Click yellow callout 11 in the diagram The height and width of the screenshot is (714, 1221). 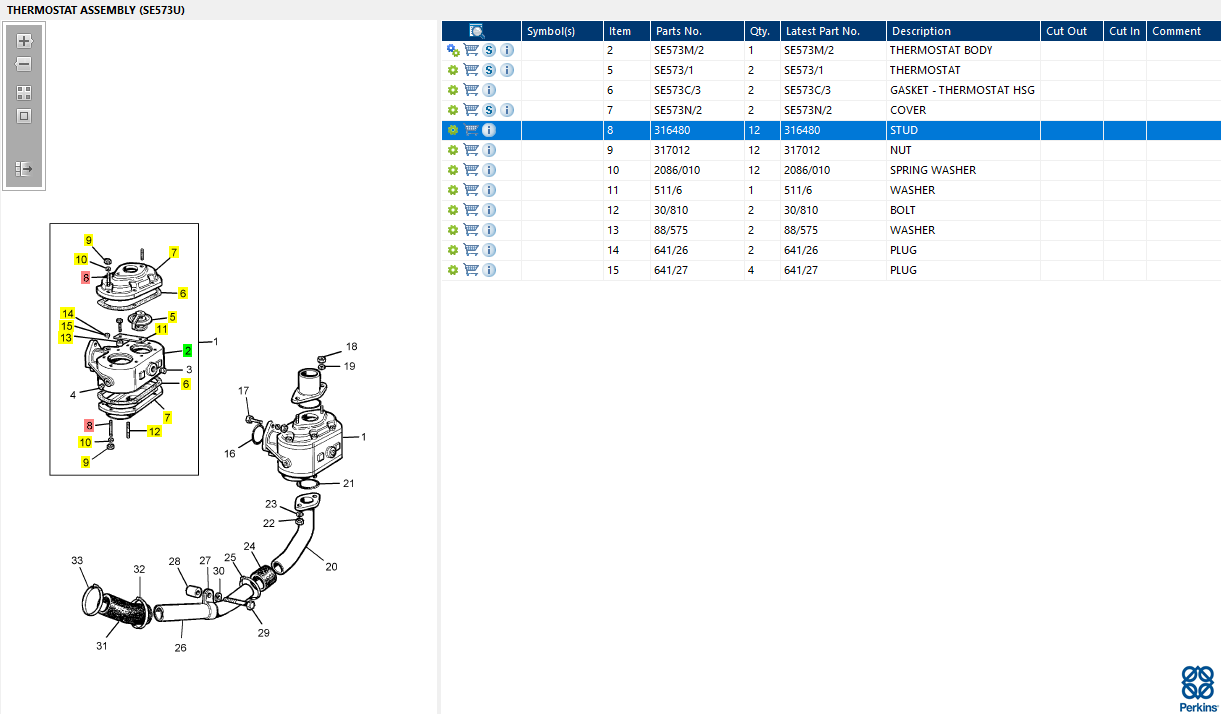pos(162,329)
